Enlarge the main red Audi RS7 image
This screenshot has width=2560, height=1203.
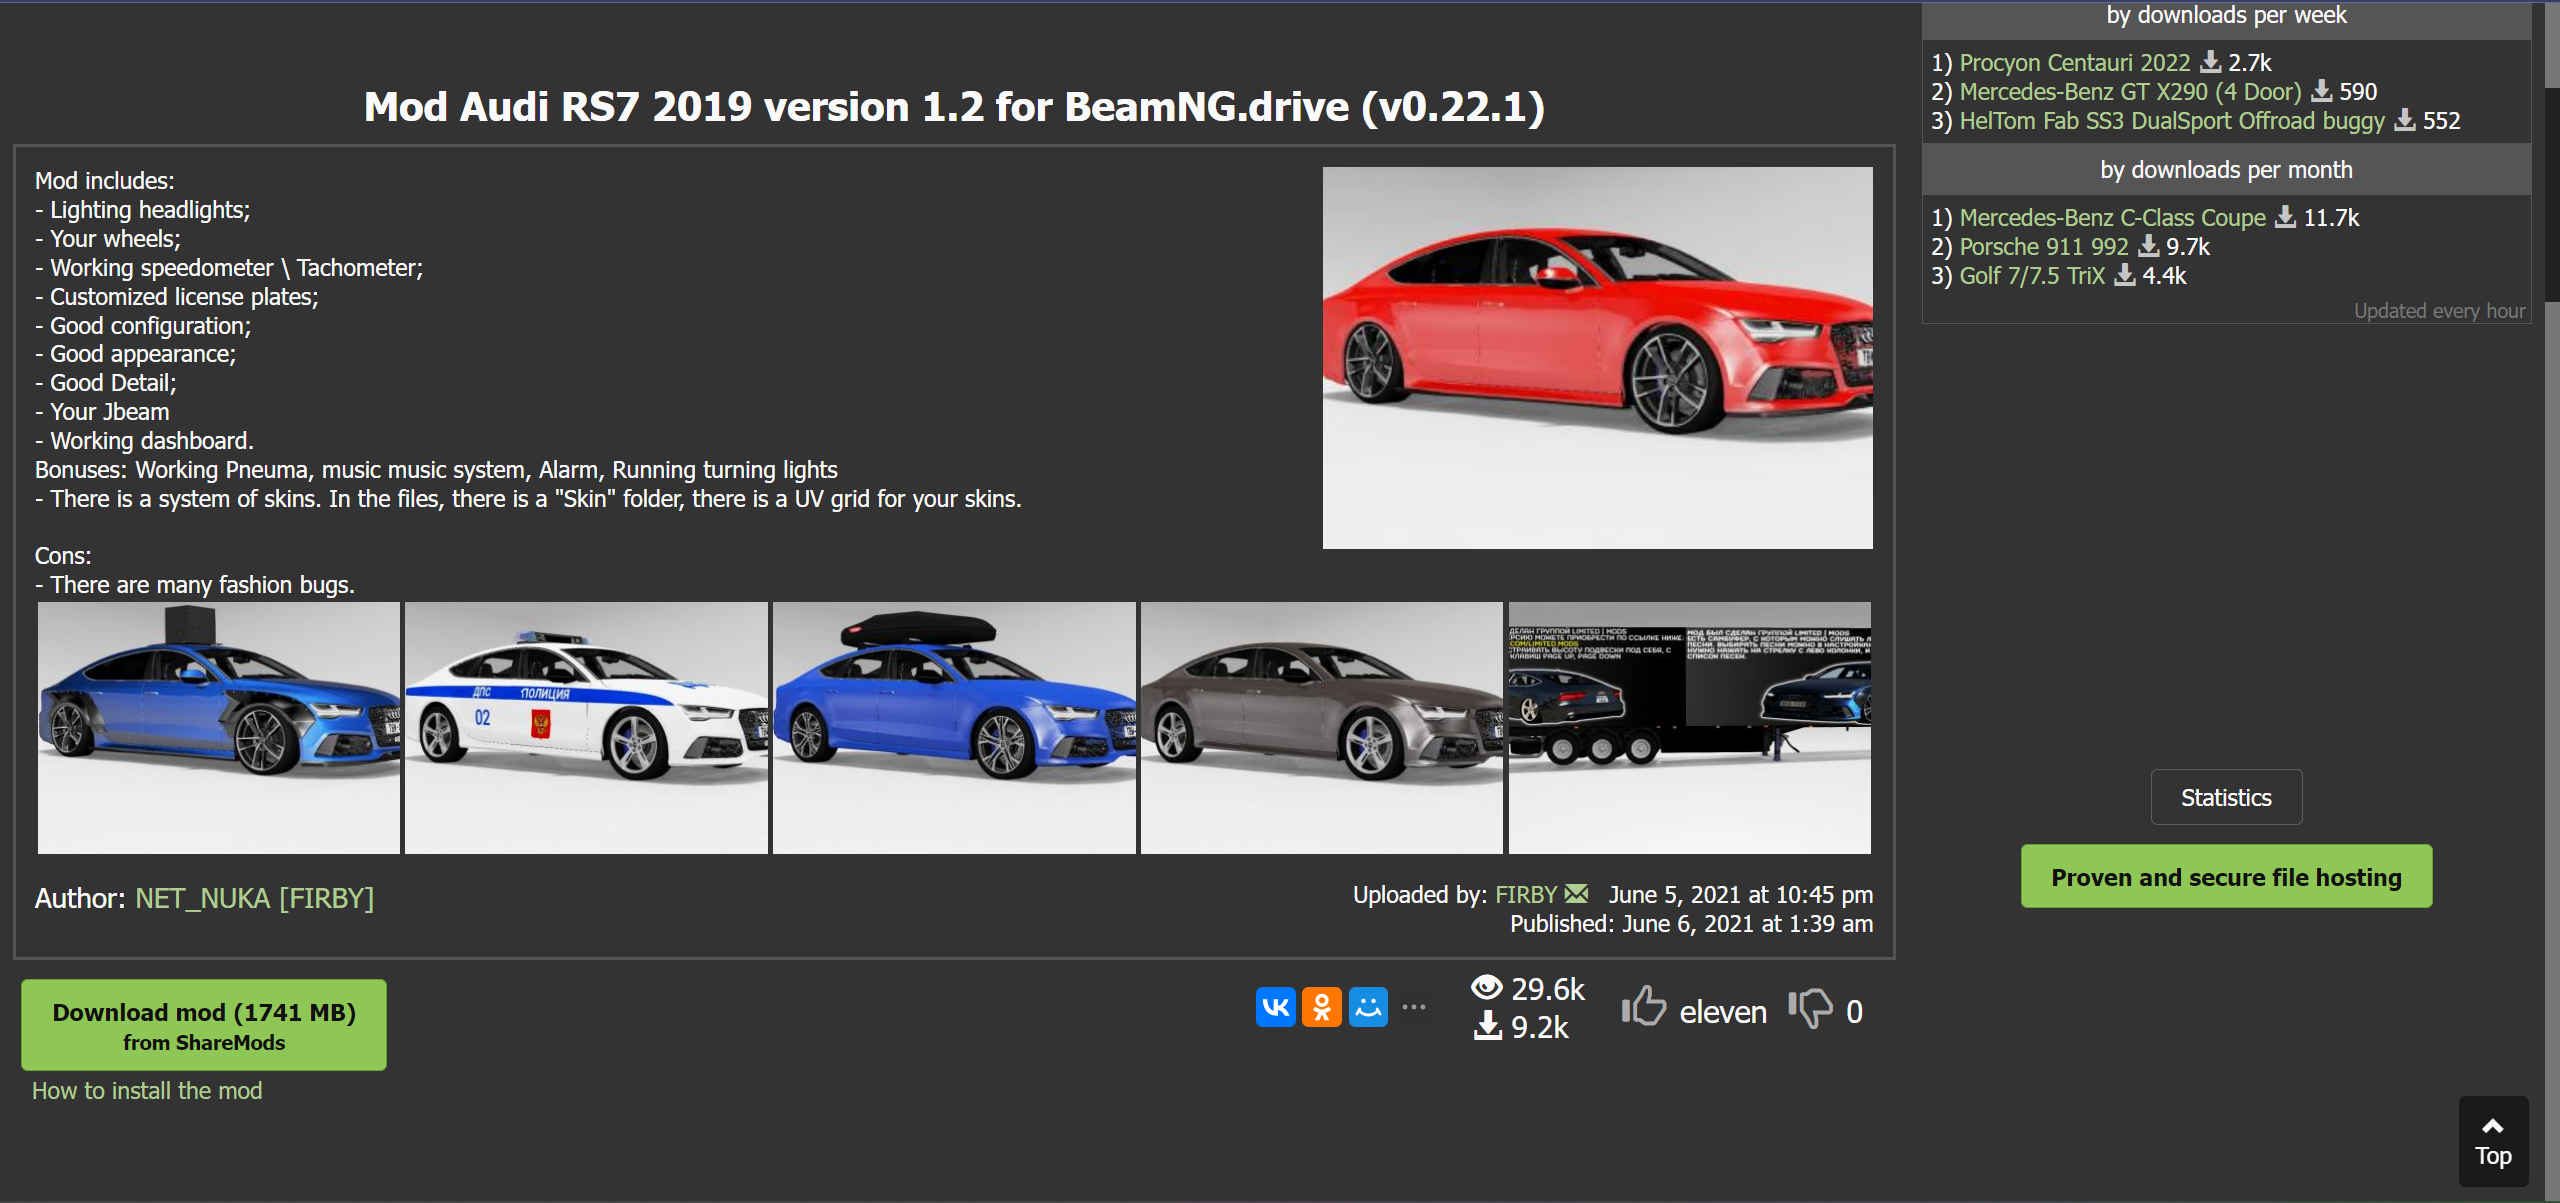point(1597,357)
